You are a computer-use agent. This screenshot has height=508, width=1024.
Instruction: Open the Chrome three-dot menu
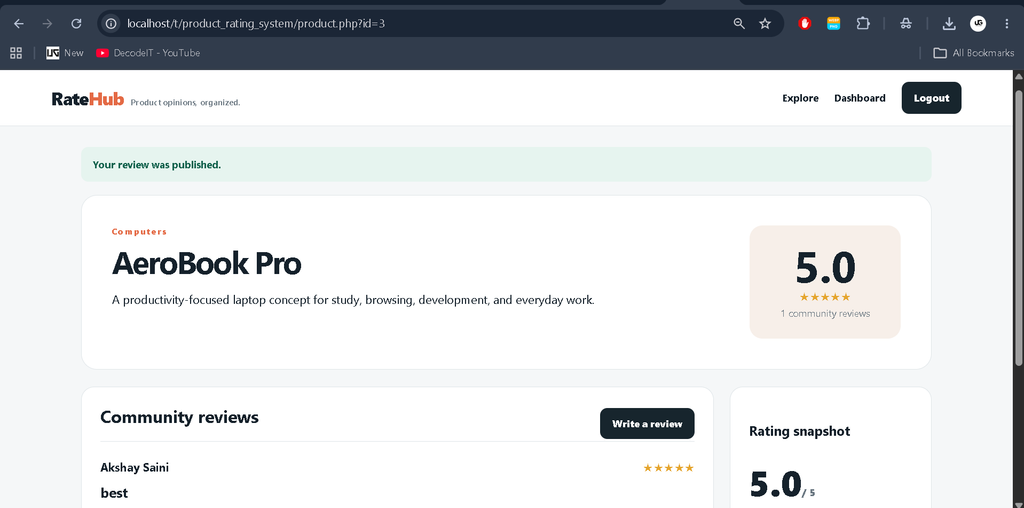1006,24
